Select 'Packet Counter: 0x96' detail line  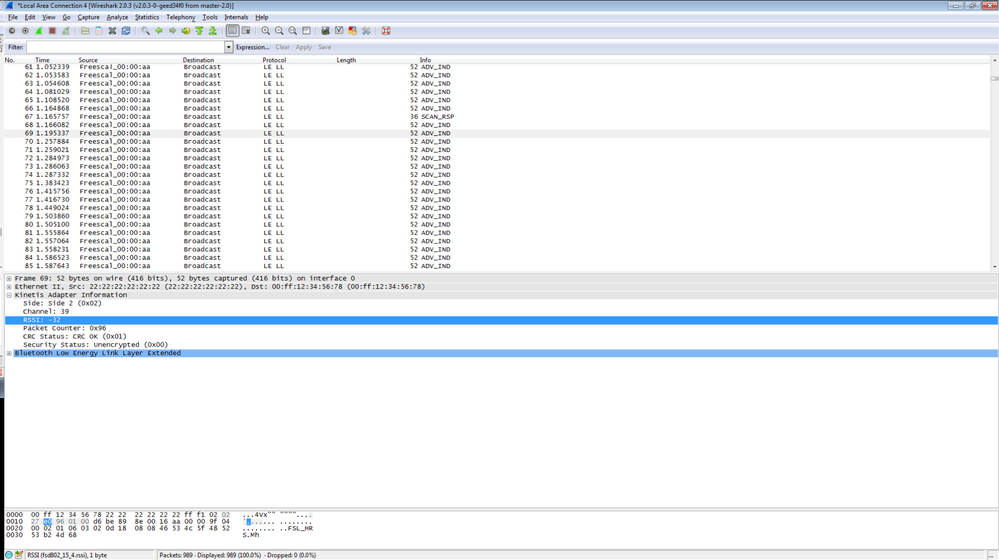point(64,328)
